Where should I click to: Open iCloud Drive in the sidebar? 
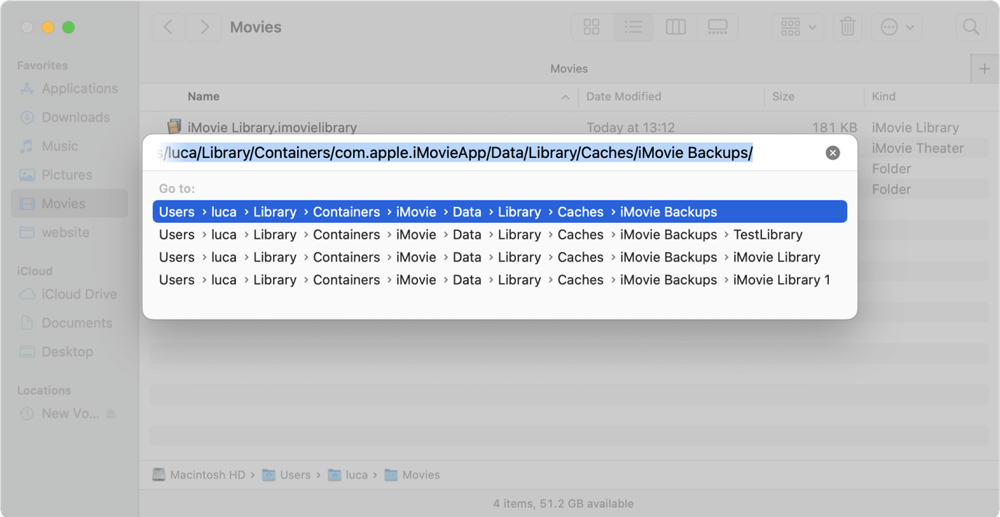click(x=69, y=294)
